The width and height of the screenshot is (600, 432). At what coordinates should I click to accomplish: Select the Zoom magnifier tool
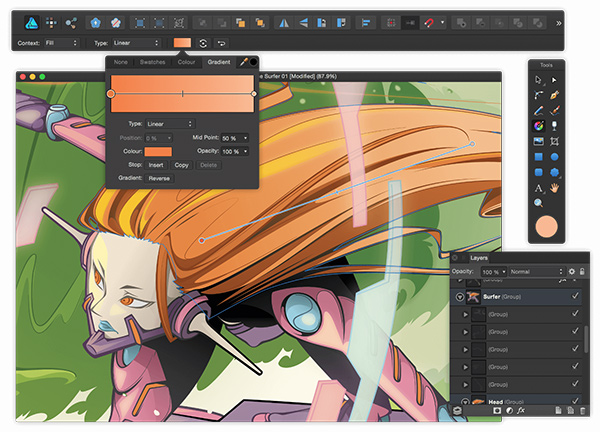(538, 203)
